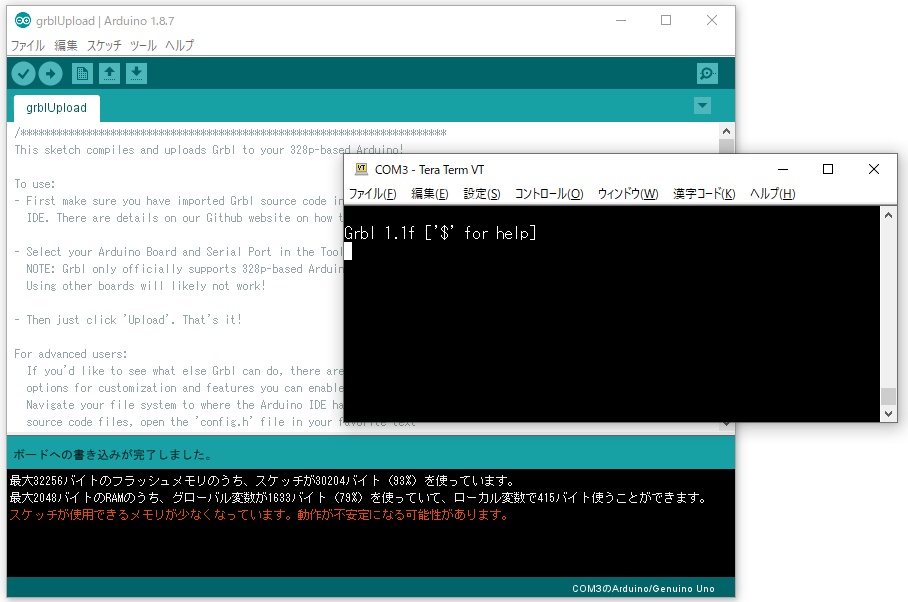Click the Open sketch icon
908x602 pixels.
pyautogui.click(x=109, y=73)
